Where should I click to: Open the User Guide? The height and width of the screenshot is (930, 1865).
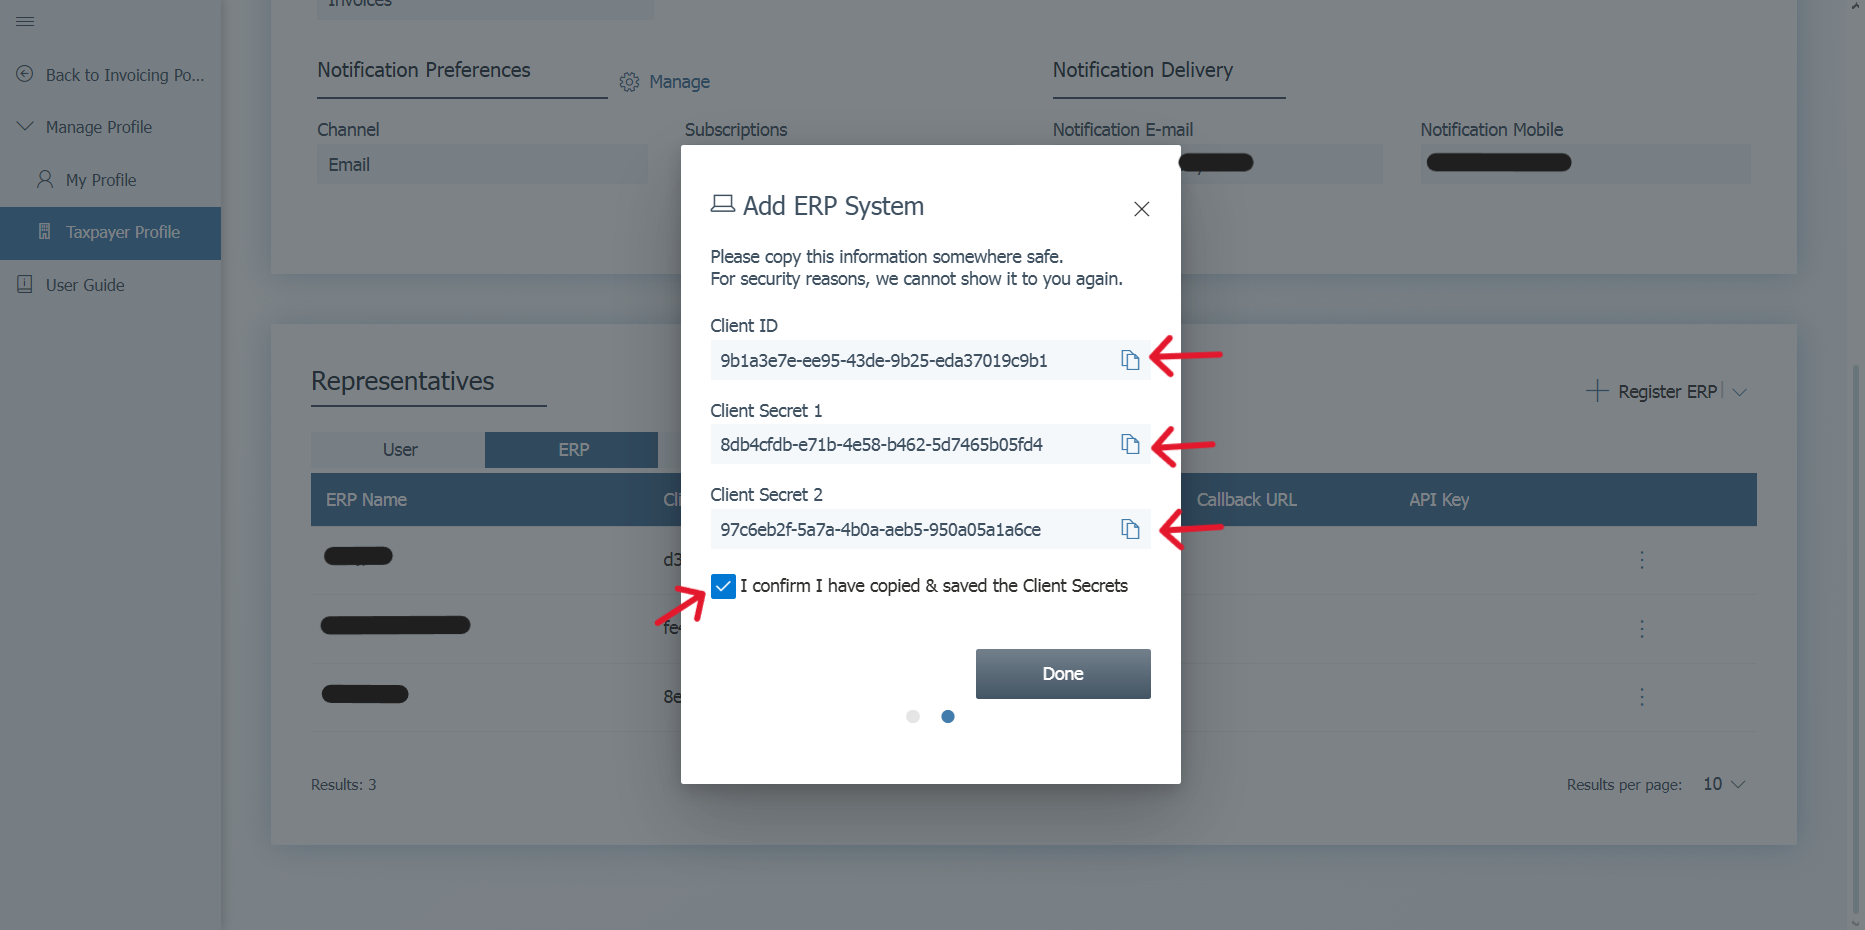84,285
